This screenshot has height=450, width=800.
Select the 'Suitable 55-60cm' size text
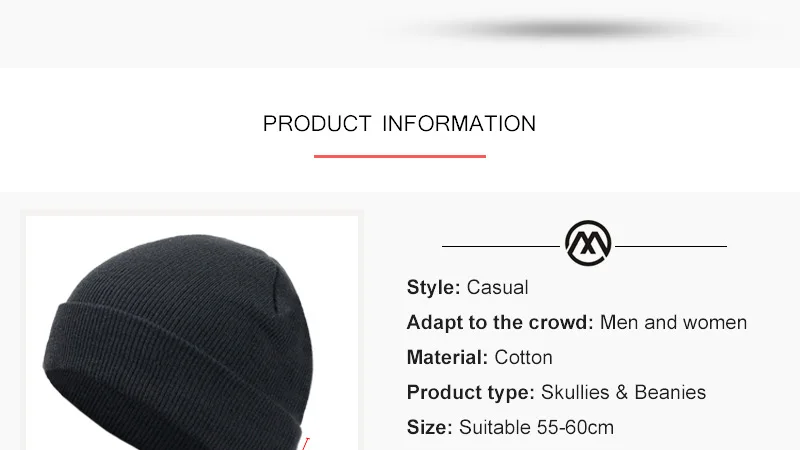click(x=536, y=428)
